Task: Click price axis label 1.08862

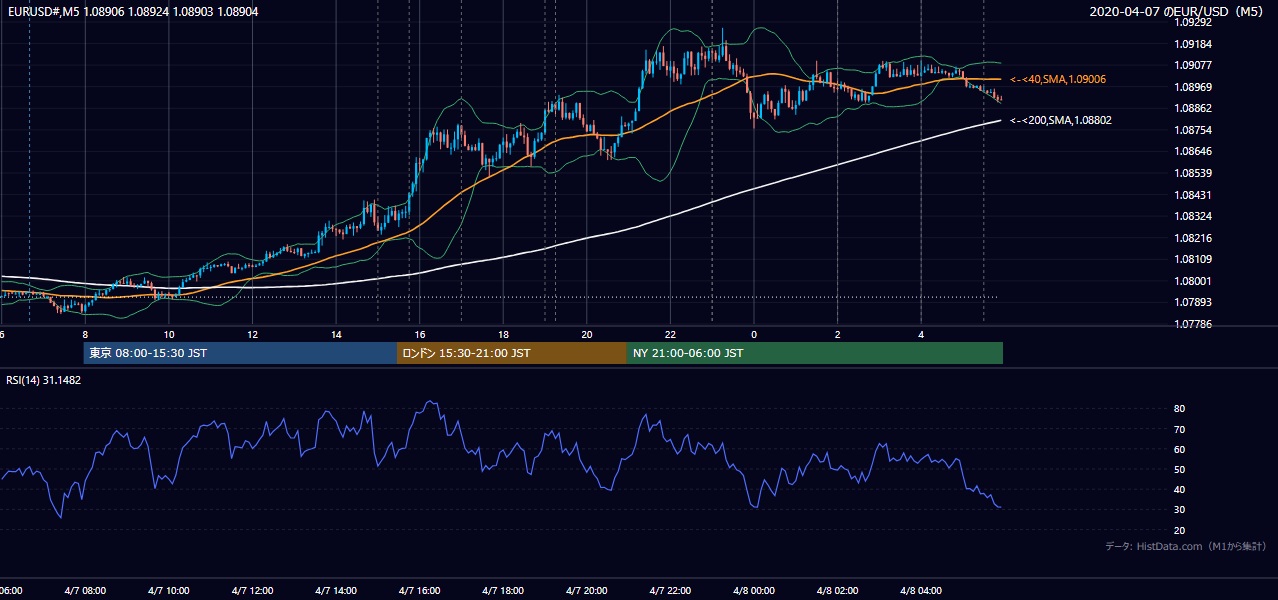Action: point(1193,108)
